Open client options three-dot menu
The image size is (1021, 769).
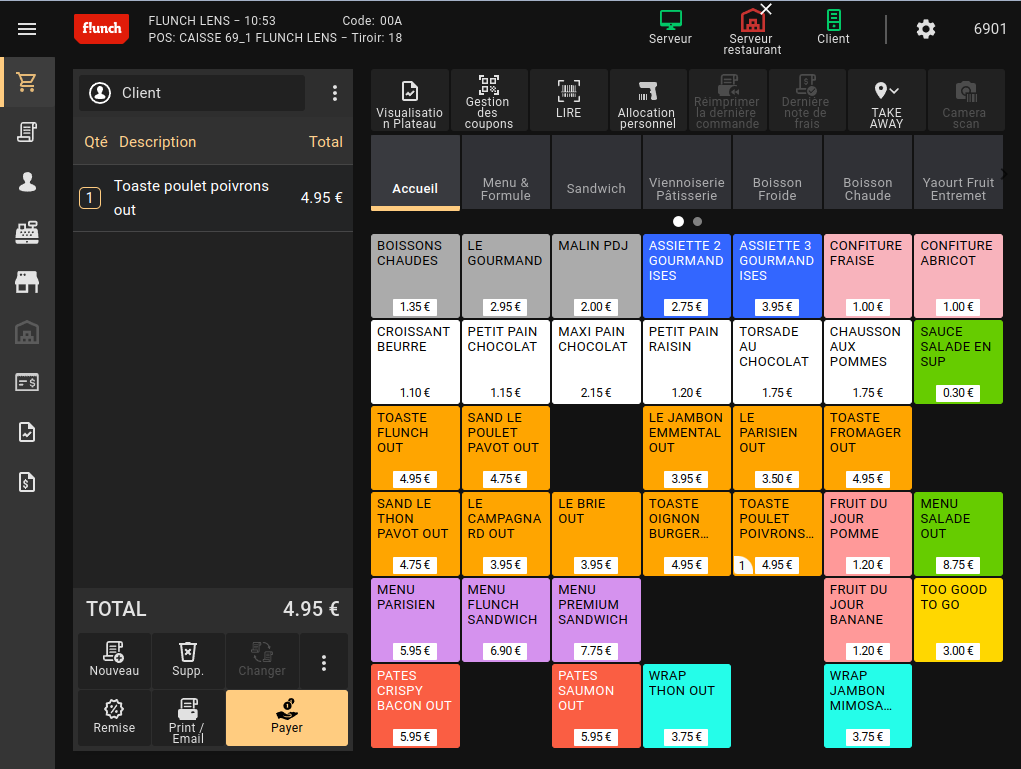(x=335, y=93)
